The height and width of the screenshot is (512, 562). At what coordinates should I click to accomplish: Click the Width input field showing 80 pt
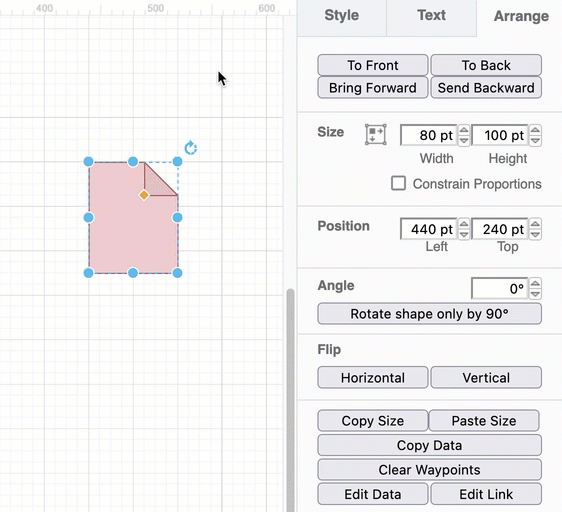coord(429,135)
